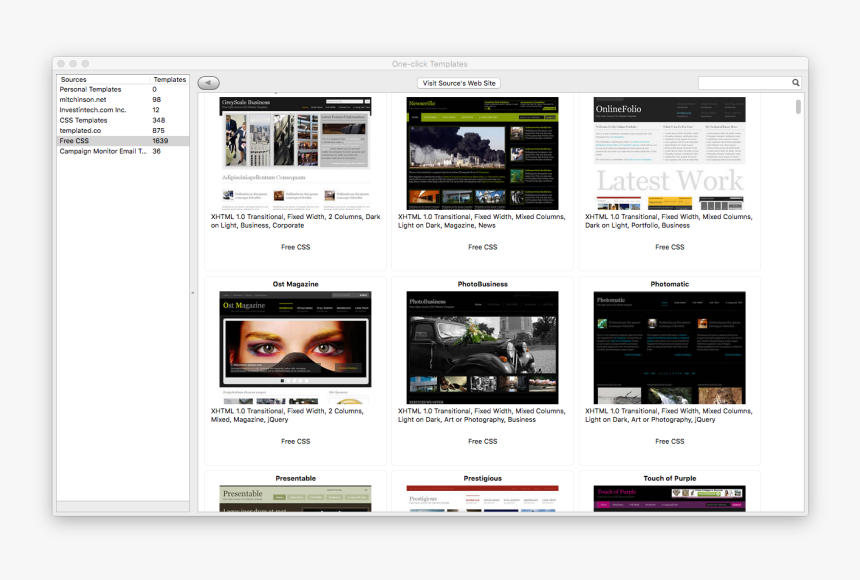Click description mentioning Business, Corporate
The width and height of the screenshot is (860, 580).
(x=295, y=221)
